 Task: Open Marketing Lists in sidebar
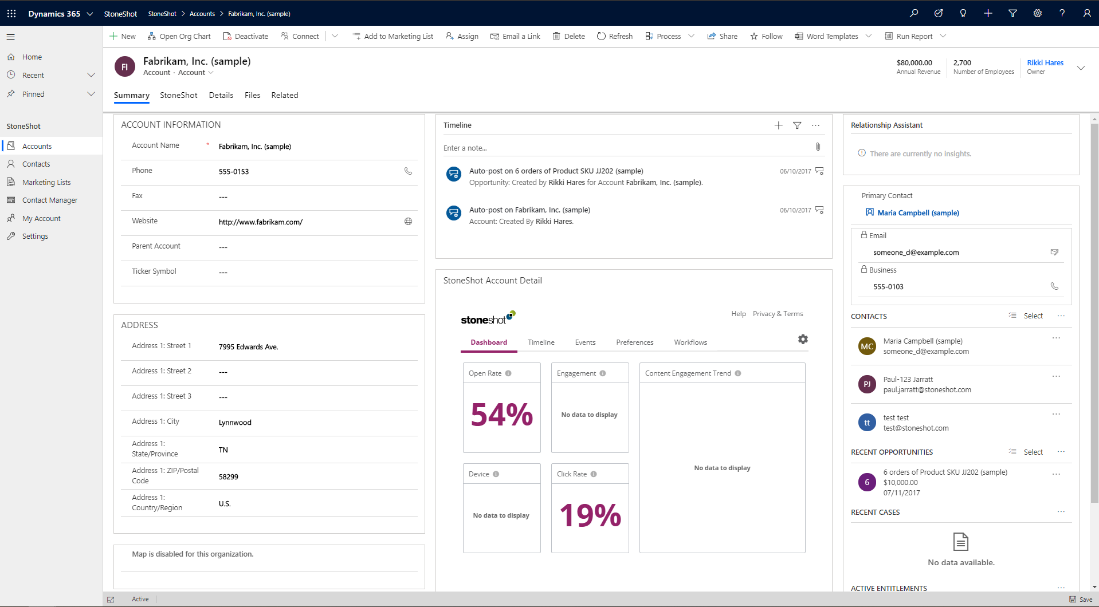pyautogui.click(x=46, y=182)
